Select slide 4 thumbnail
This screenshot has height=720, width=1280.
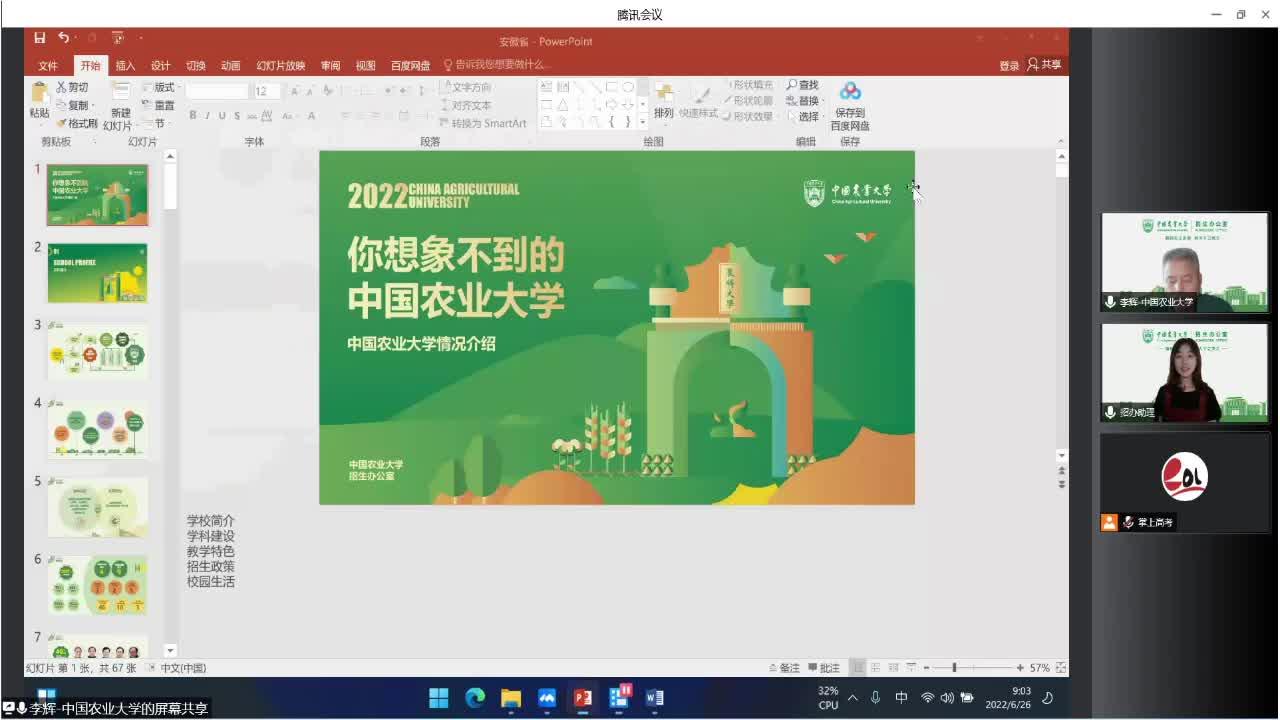(x=97, y=429)
